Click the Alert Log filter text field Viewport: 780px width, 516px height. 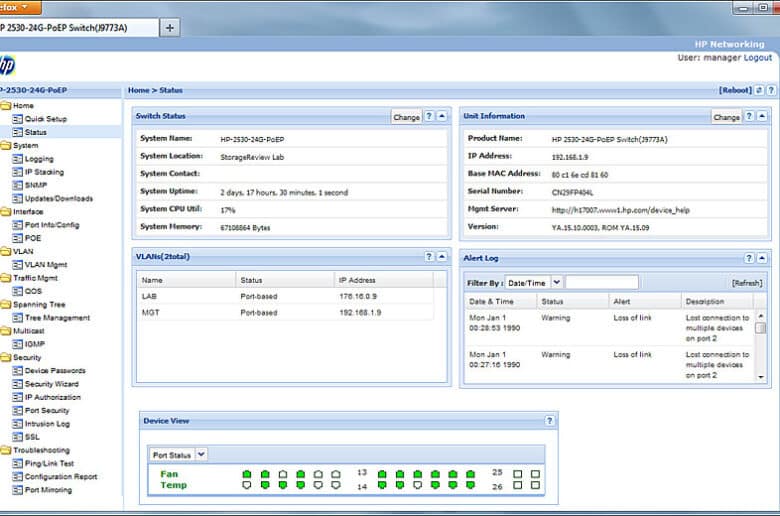(602, 283)
